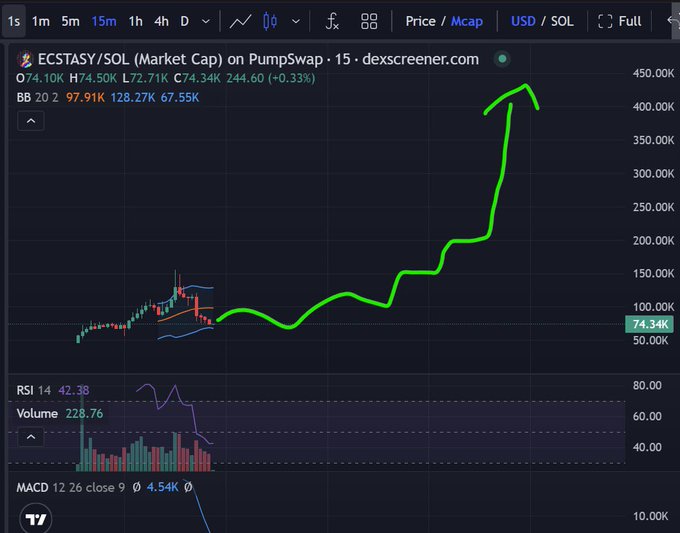Enter Full screen chart mode

coord(619,21)
